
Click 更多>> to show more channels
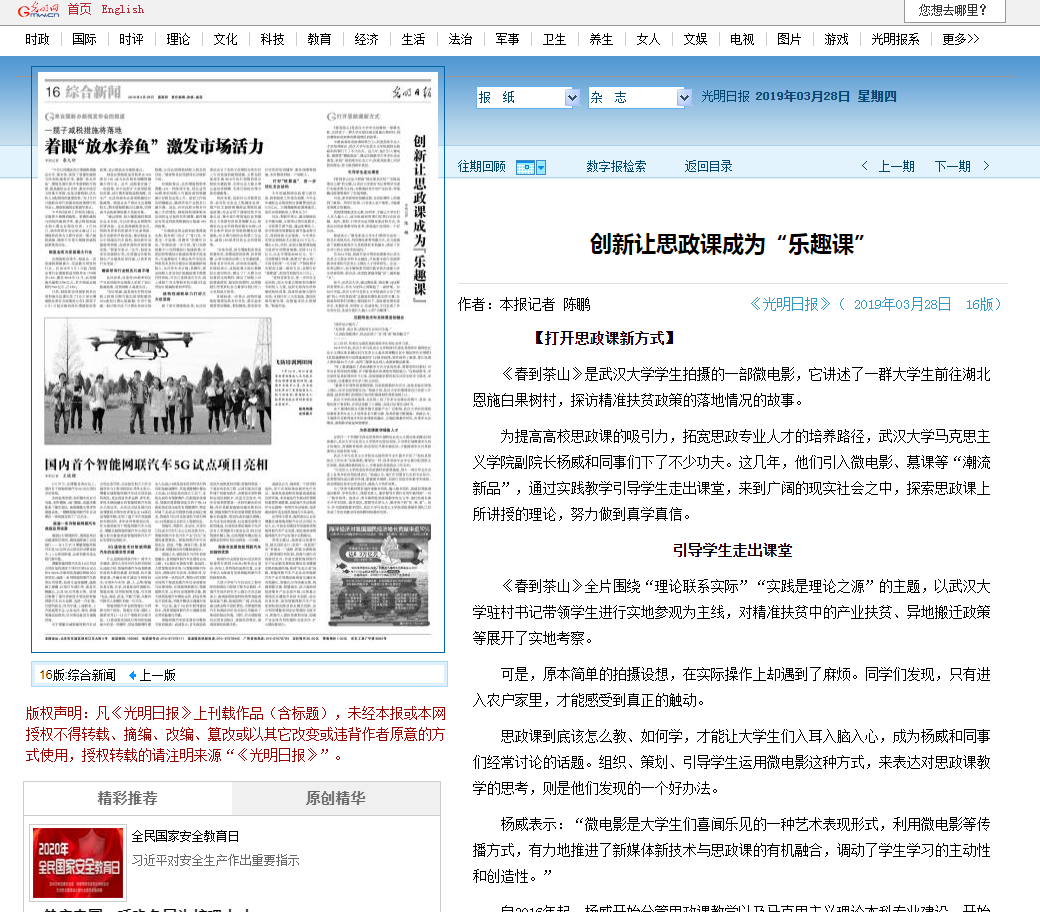pos(961,40)
